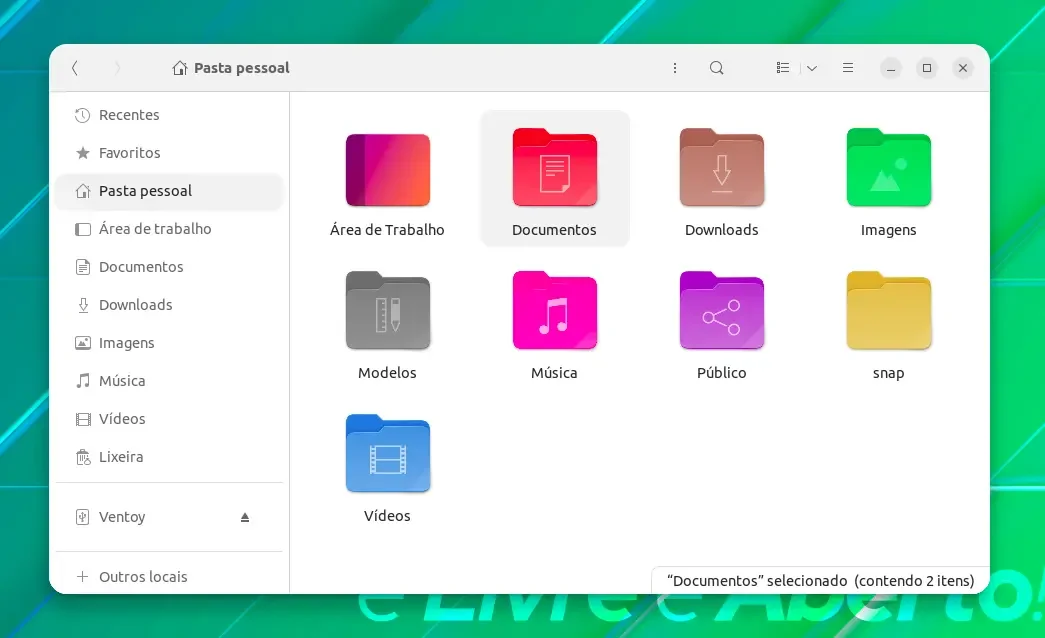Select the purple Público folder icon
Image resolution: width=1045 pixels, height=638 pixels.
(722, 311)
